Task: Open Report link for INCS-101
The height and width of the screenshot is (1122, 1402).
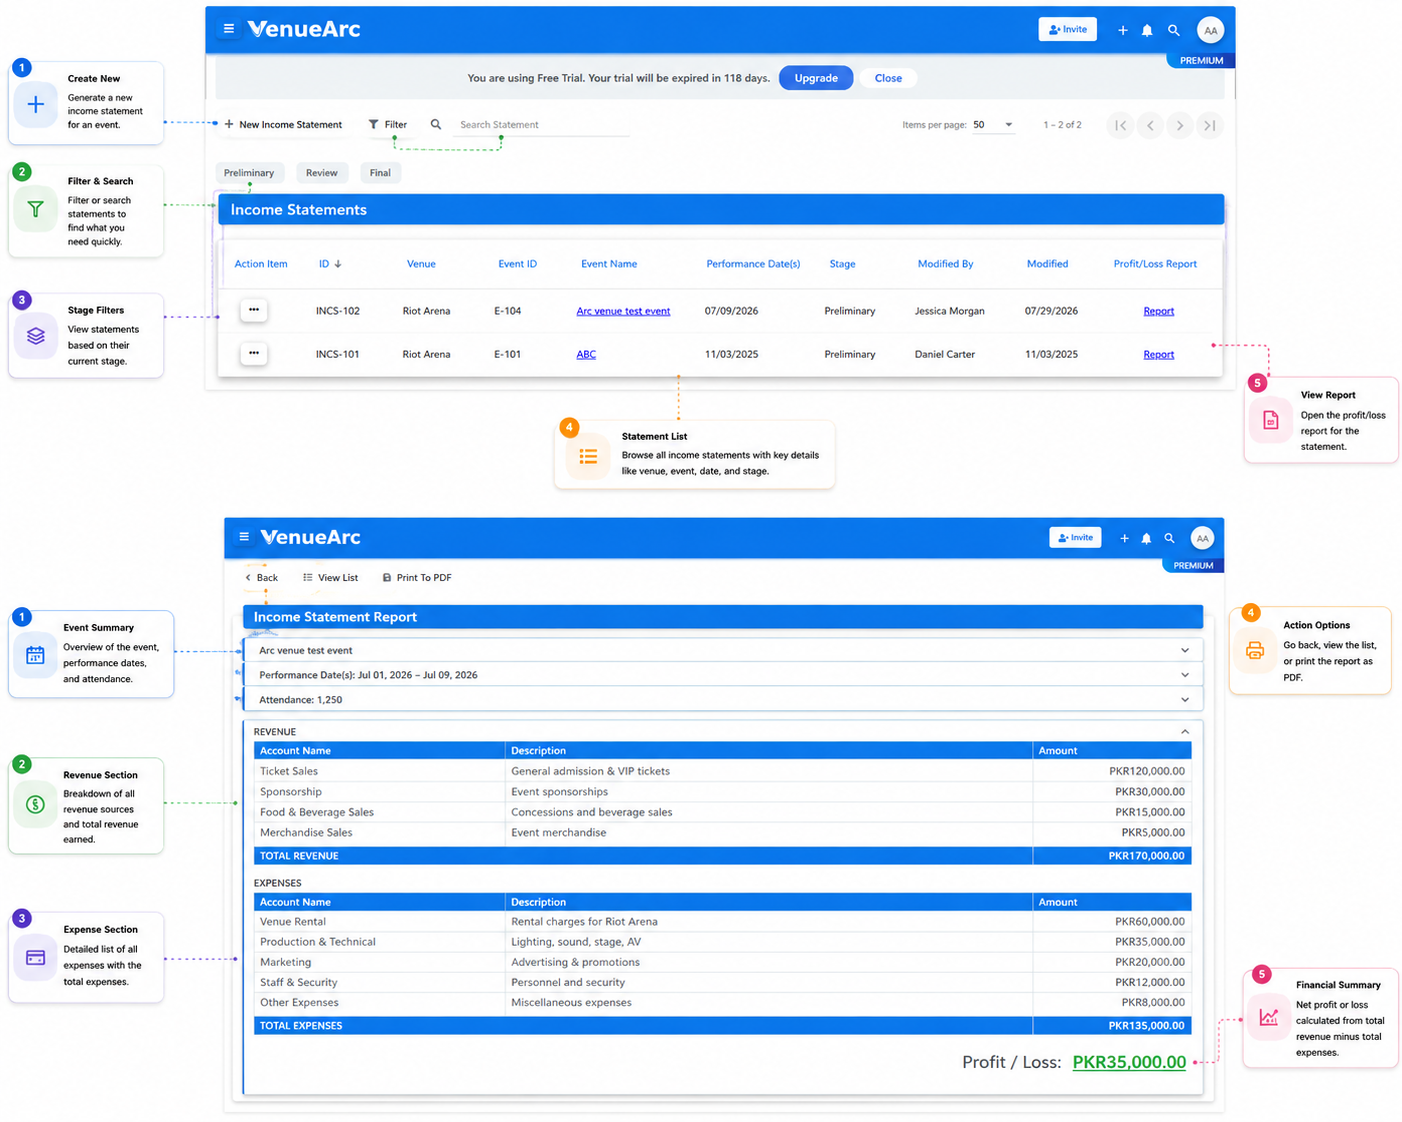Action: [x=1159, y=354]
